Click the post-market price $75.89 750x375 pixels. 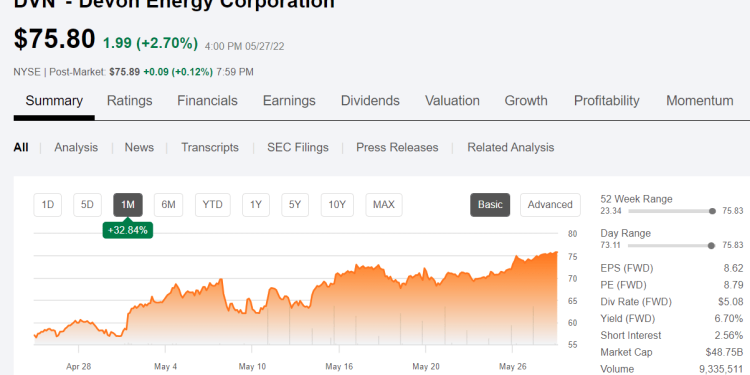click(124, 72)
